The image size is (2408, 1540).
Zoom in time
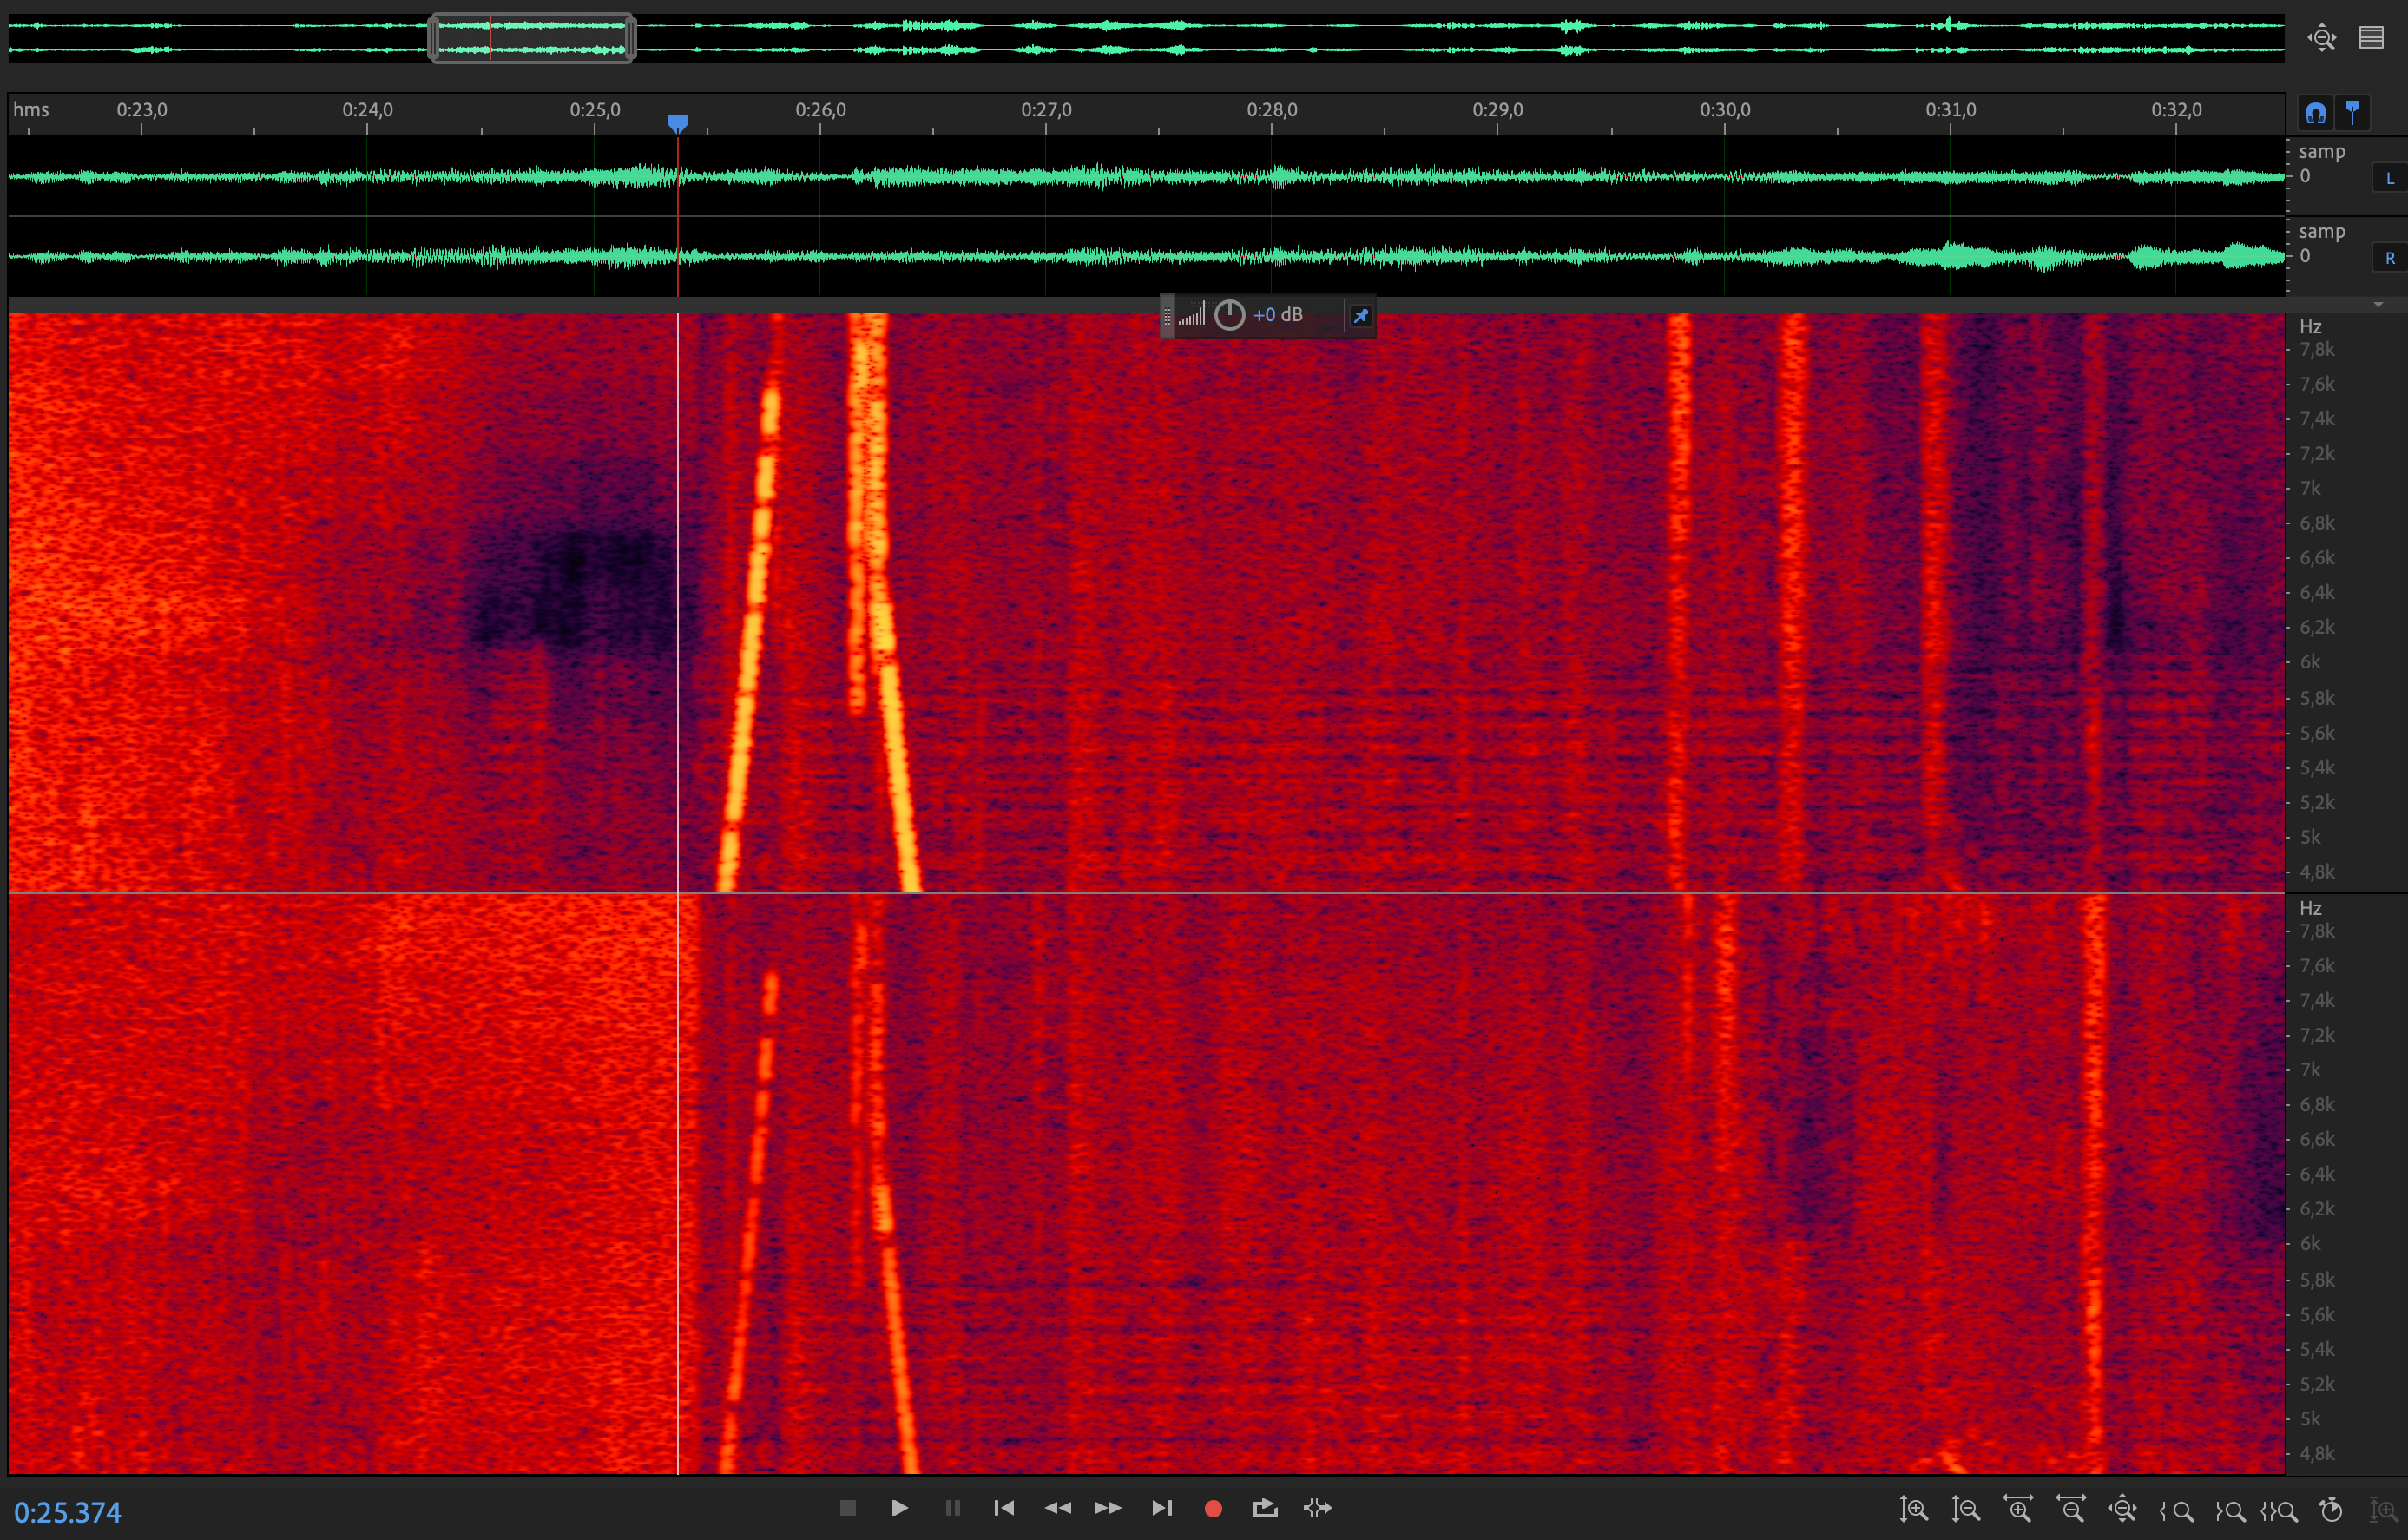click(x=2018, y=1510)
